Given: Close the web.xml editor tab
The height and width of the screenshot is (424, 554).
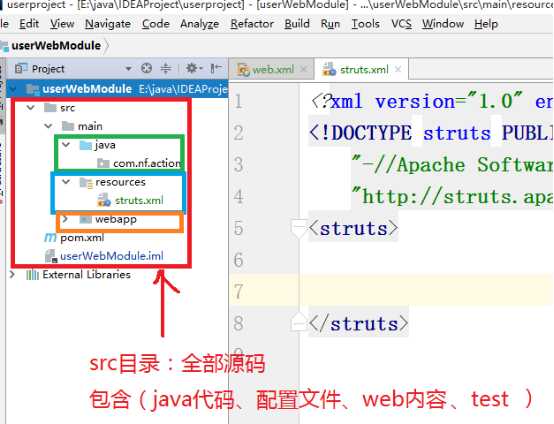Looking at the screenshot, I should pos(303,69).
